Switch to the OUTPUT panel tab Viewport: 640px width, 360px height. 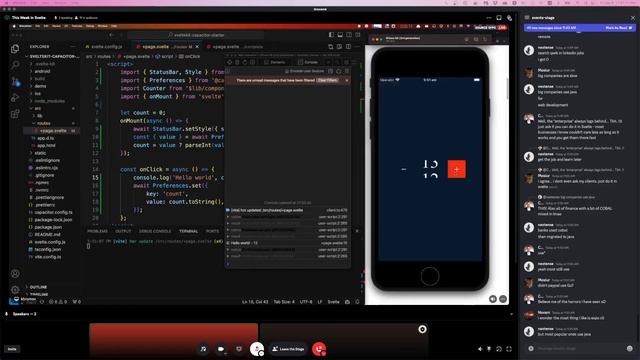pyautogui.click(x=123, y=231)
